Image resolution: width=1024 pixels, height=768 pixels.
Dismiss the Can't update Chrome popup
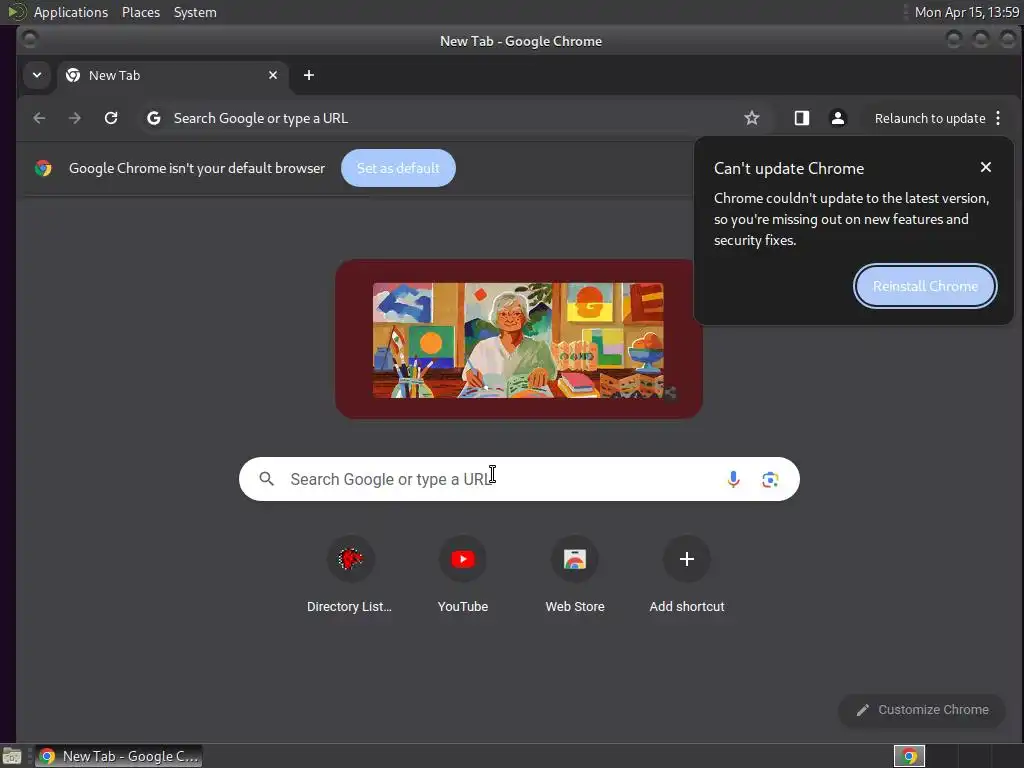(985, 167)
